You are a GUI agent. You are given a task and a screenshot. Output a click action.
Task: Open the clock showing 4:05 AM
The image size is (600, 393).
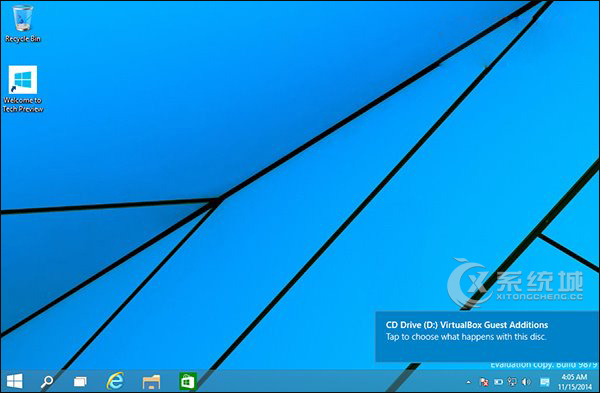click(x=574, y=377)
